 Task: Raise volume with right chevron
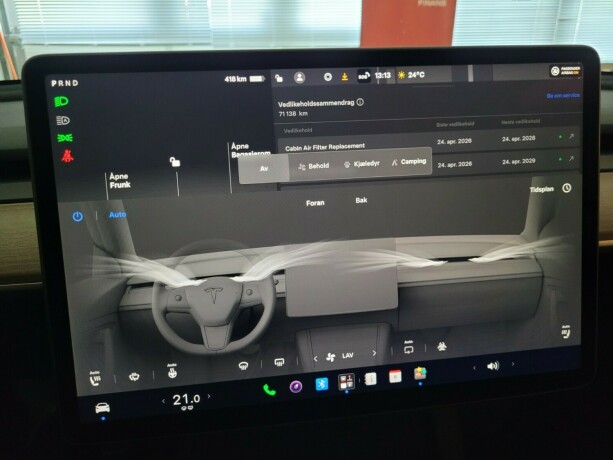(513, 364)
